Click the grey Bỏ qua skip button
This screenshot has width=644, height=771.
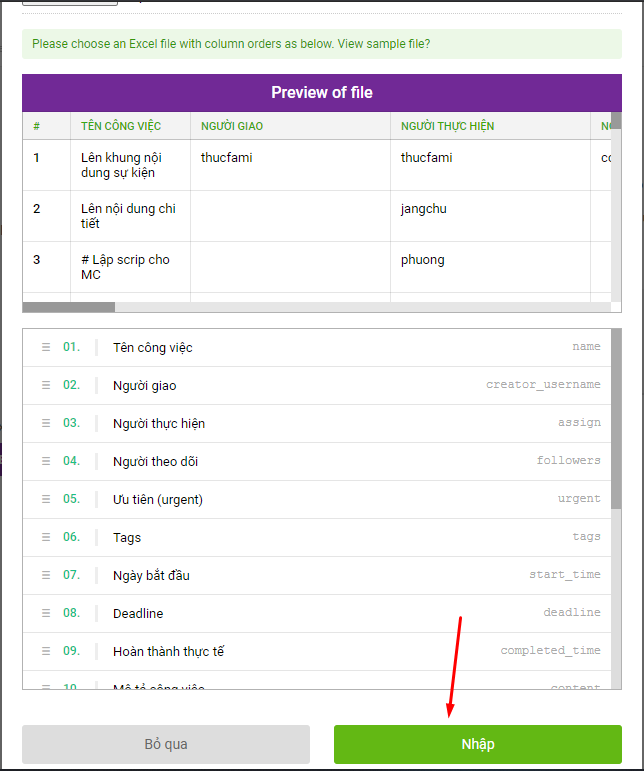click(x=166, y=744)
